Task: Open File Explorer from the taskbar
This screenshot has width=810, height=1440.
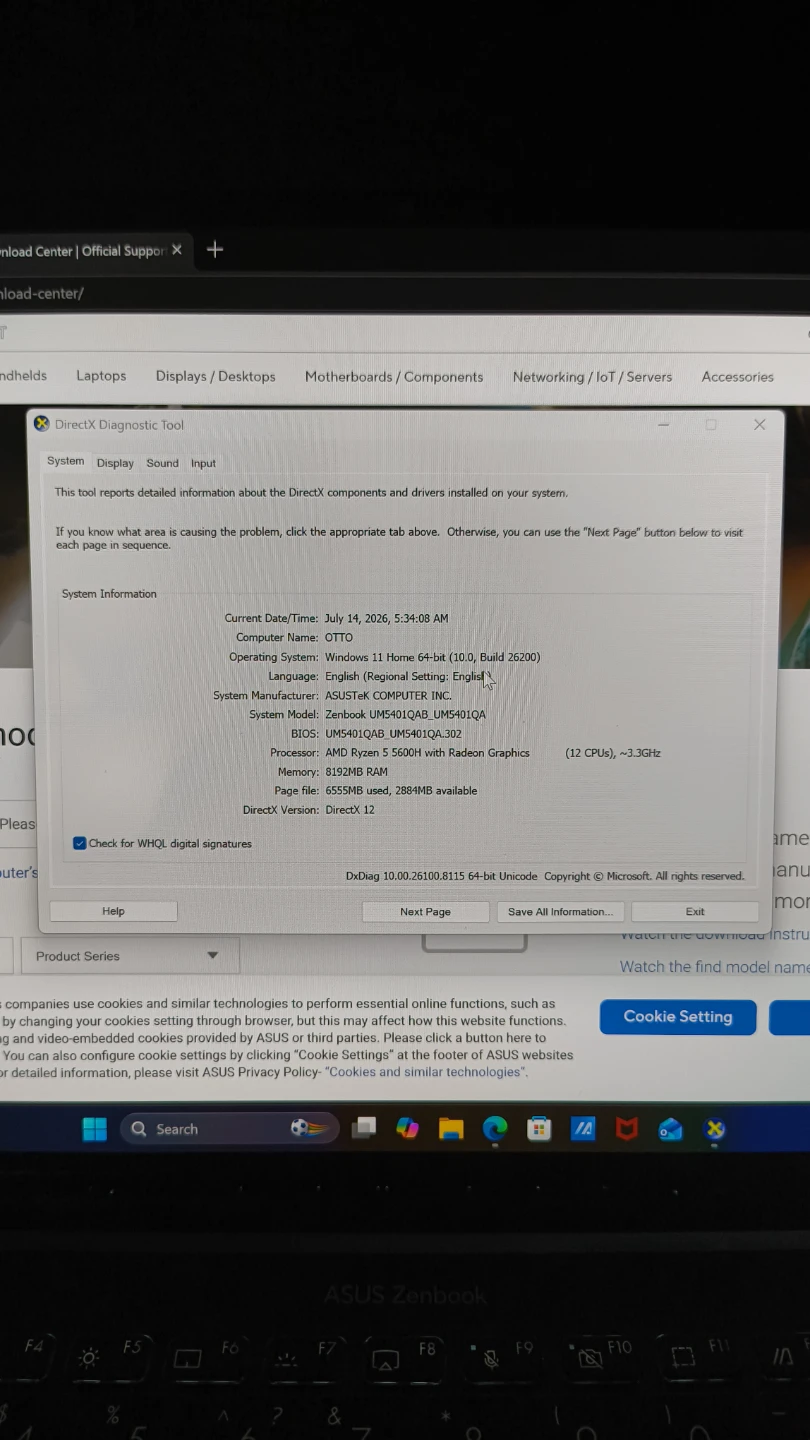Action: coord(451,1129)
